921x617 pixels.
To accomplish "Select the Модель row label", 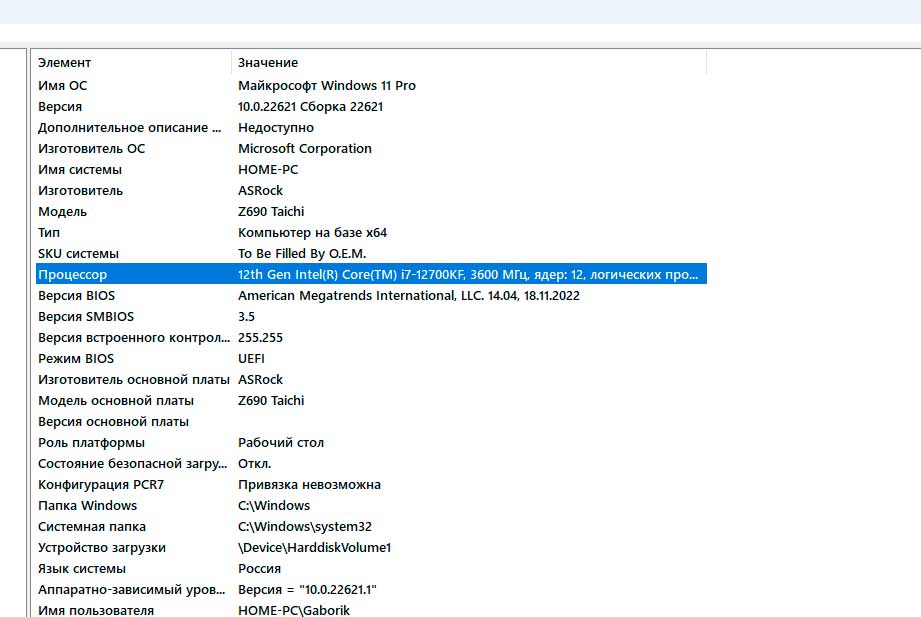I will pyautogui.click(x=62, y=212).
